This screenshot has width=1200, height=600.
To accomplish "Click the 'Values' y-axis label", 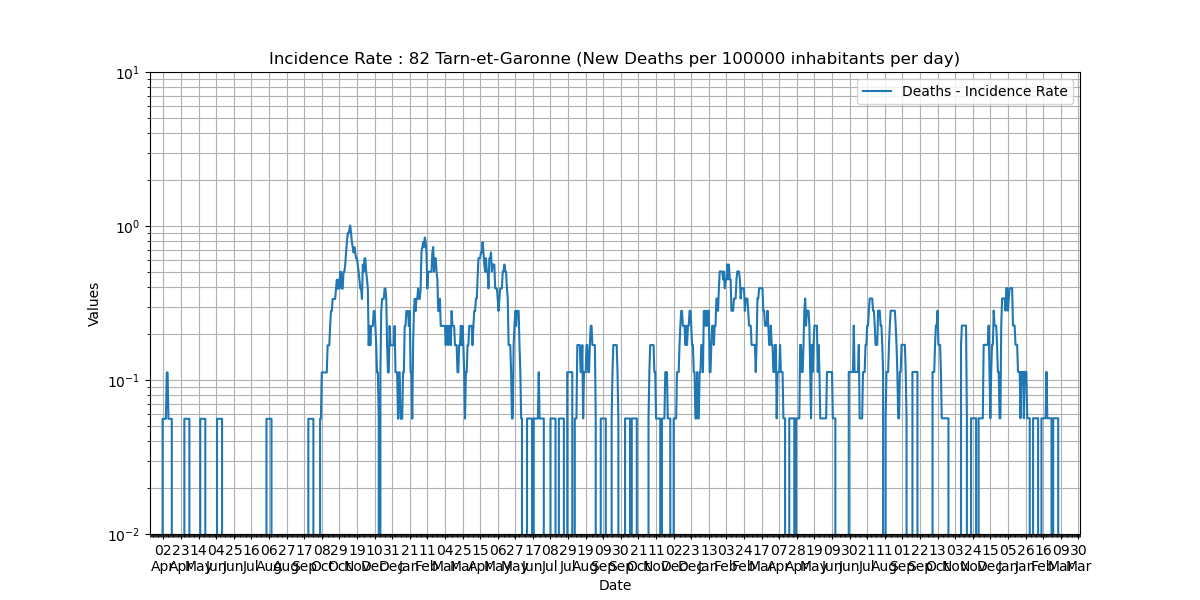I will click(x=94, y=304).
